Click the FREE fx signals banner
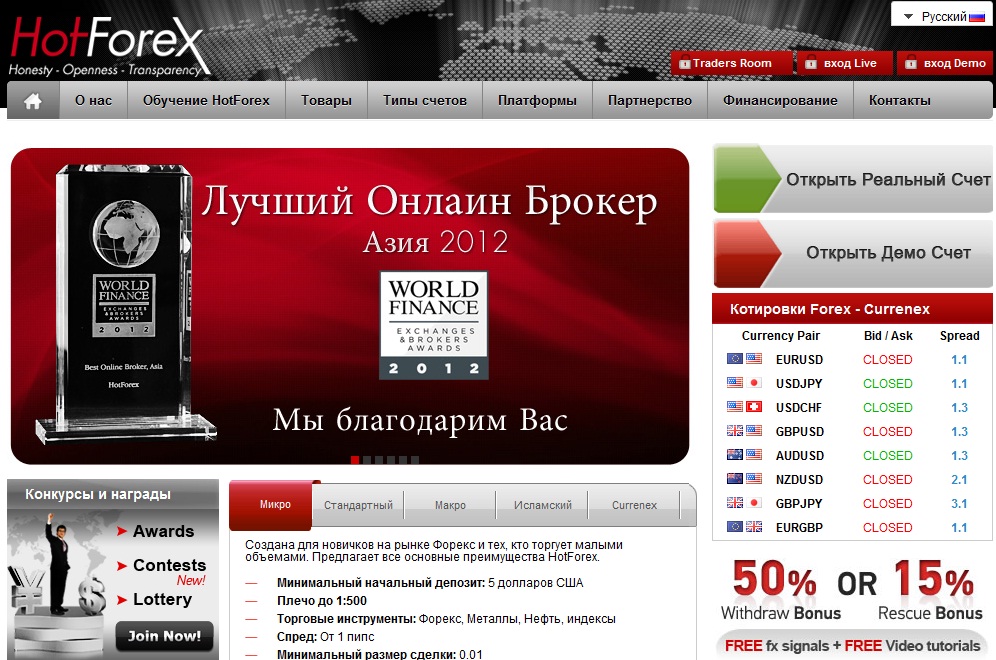Image resolution: width=996 pixels, height=660 pixels. 852,645
